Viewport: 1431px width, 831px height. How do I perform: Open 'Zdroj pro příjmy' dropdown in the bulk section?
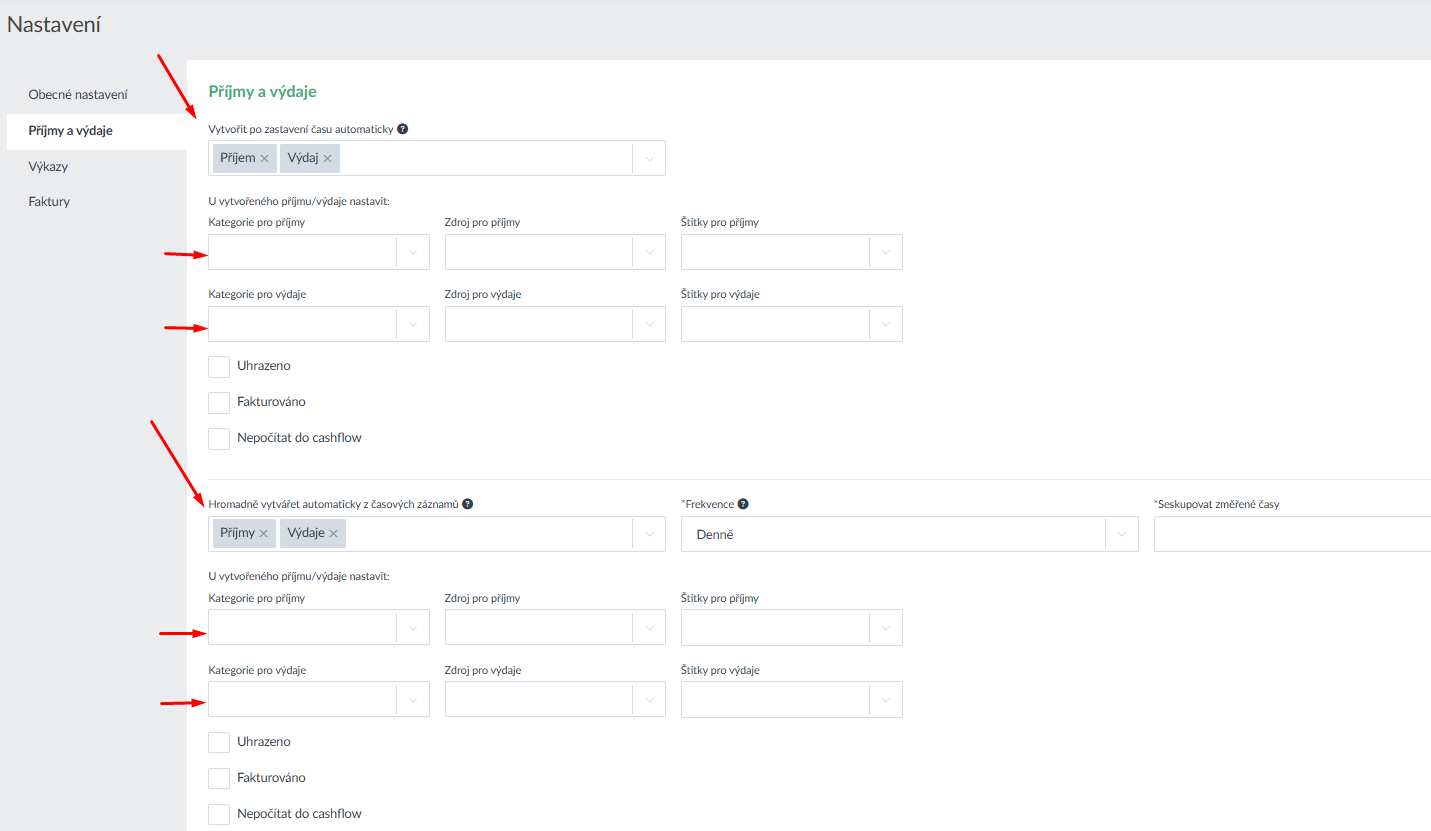pos(554,627)
